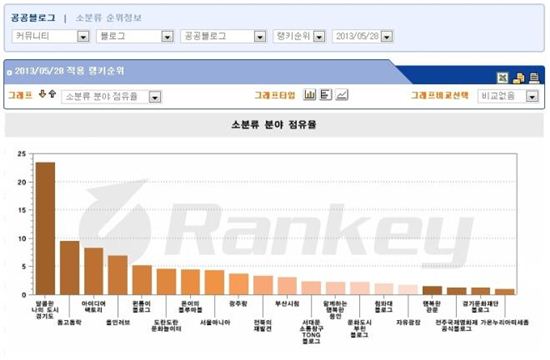Viewport: 550px width, 360px height.
Task: Click the bar above 아이디어 팩토리 label
Action: [x=94, y=271]
